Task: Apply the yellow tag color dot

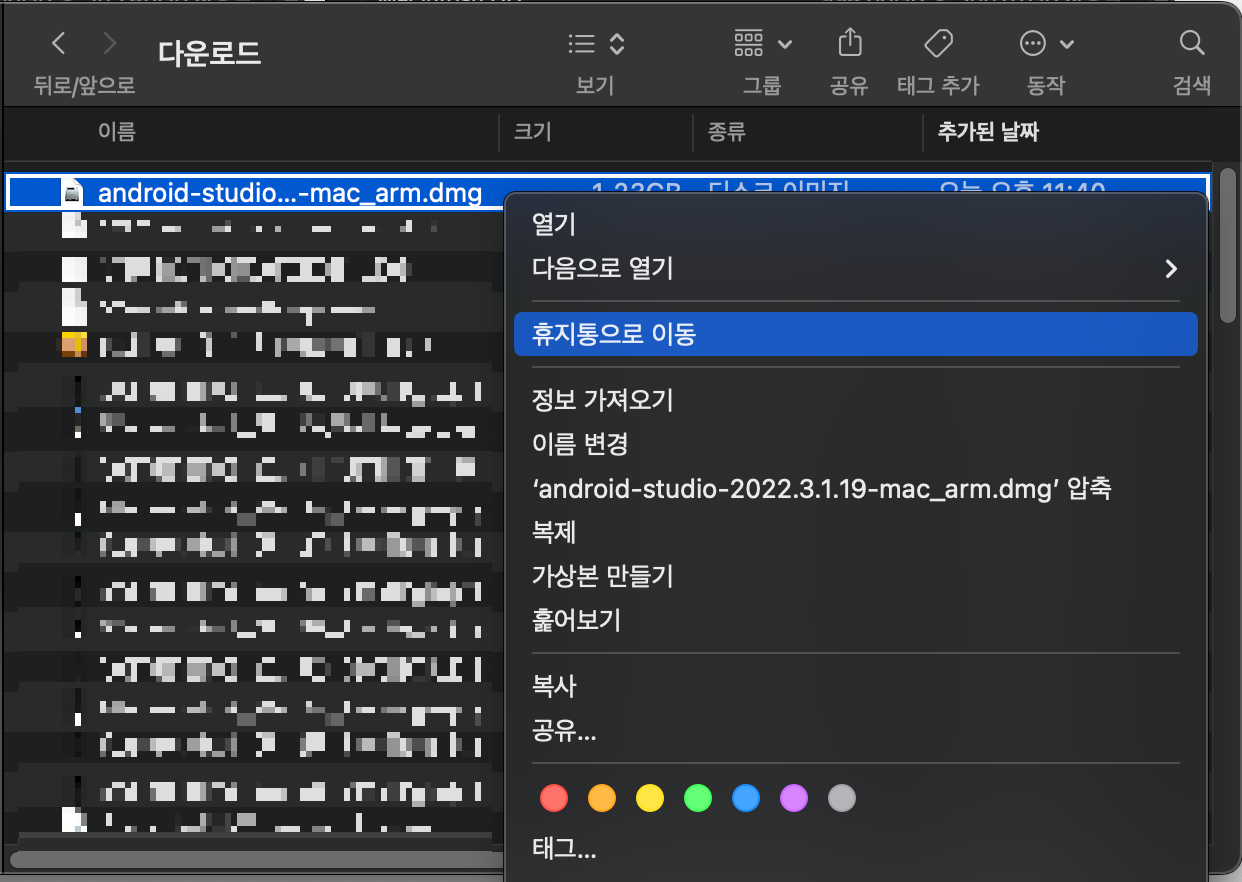Action: tap(650, 798)
